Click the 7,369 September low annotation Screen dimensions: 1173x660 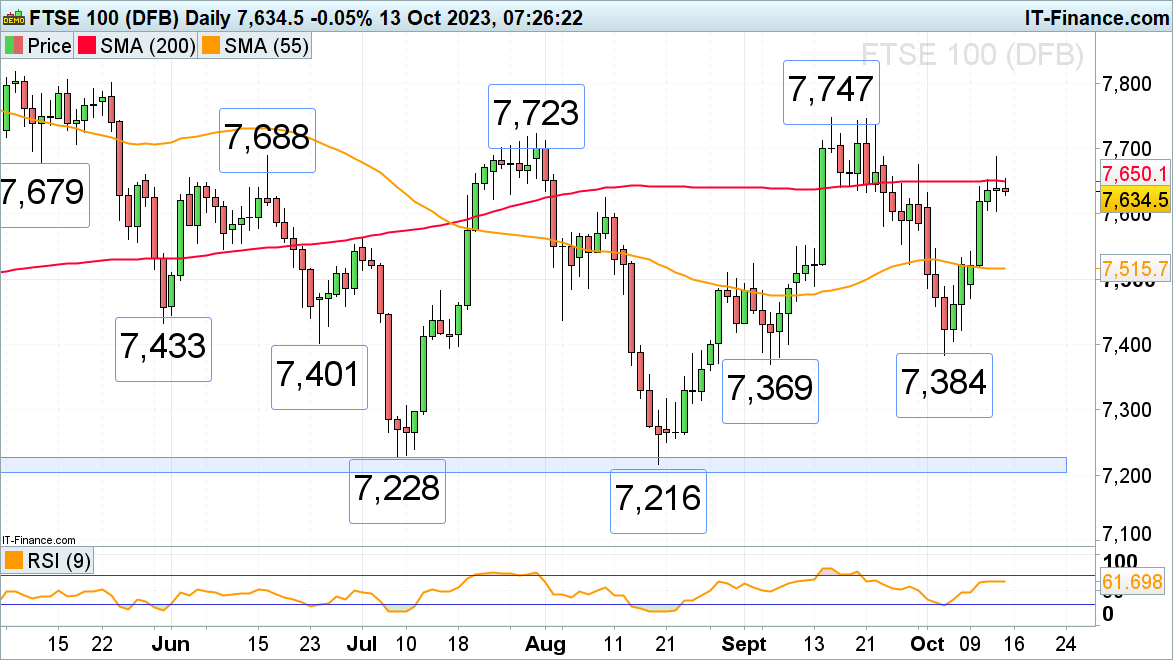pos(771,390)
